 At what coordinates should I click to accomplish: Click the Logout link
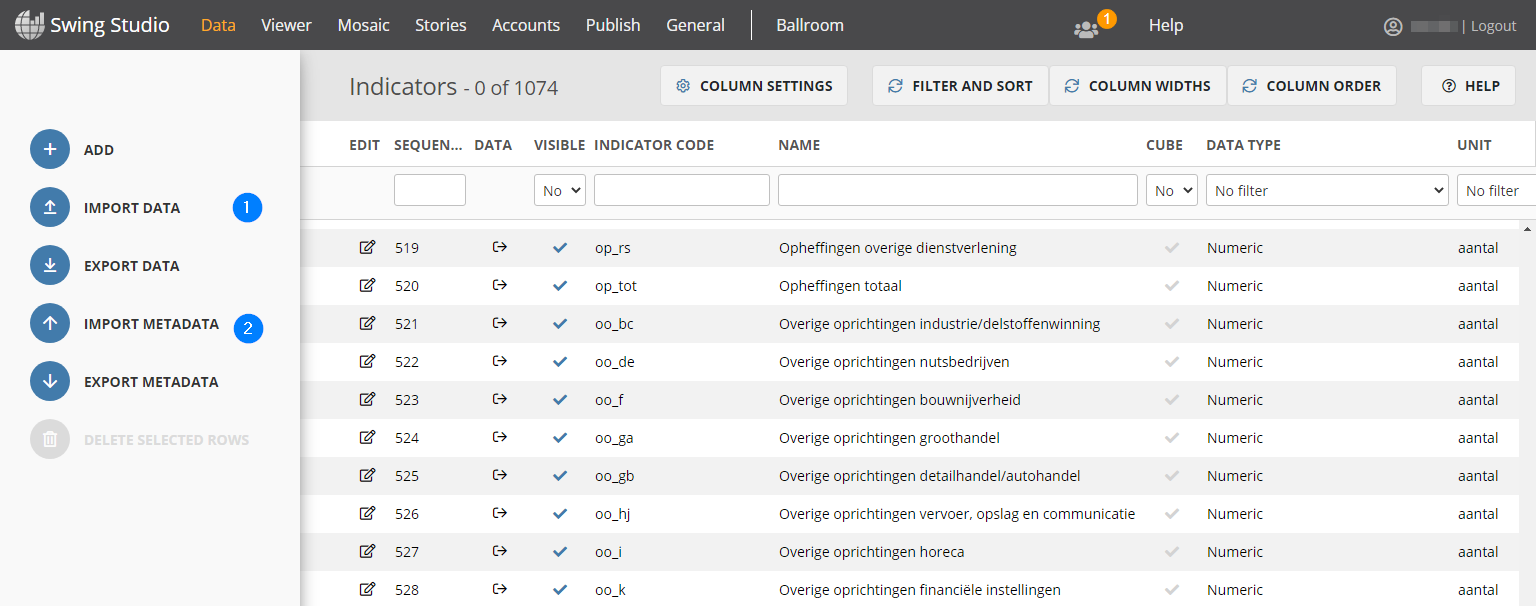coord(1494,26)
